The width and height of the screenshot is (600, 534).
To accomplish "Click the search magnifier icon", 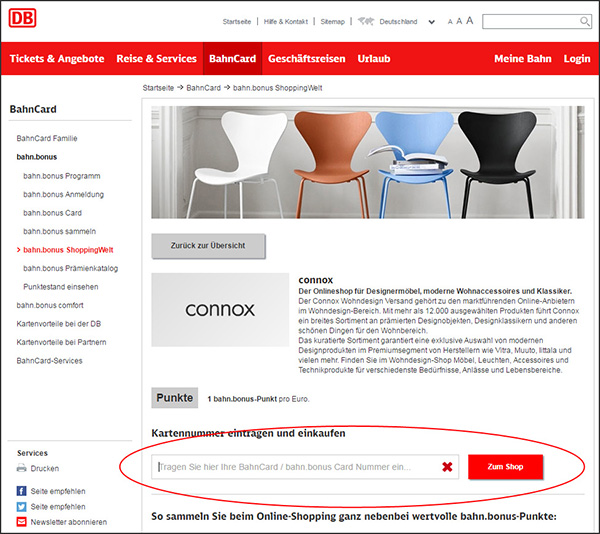I will [x=584, y=21].
